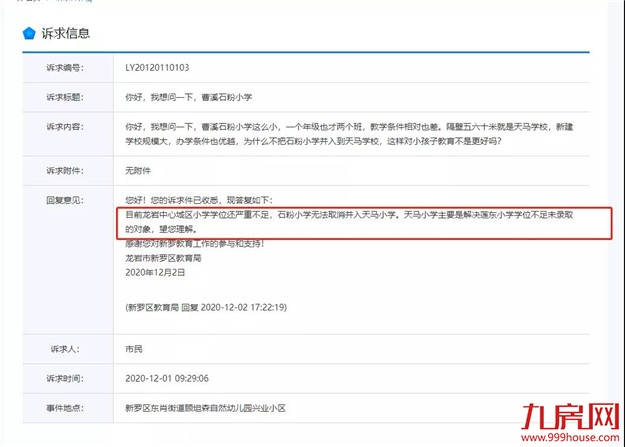Viewport: 625px width, 447px height.
Task: Select the 无附件 value
Action: (x=138, y=171)
